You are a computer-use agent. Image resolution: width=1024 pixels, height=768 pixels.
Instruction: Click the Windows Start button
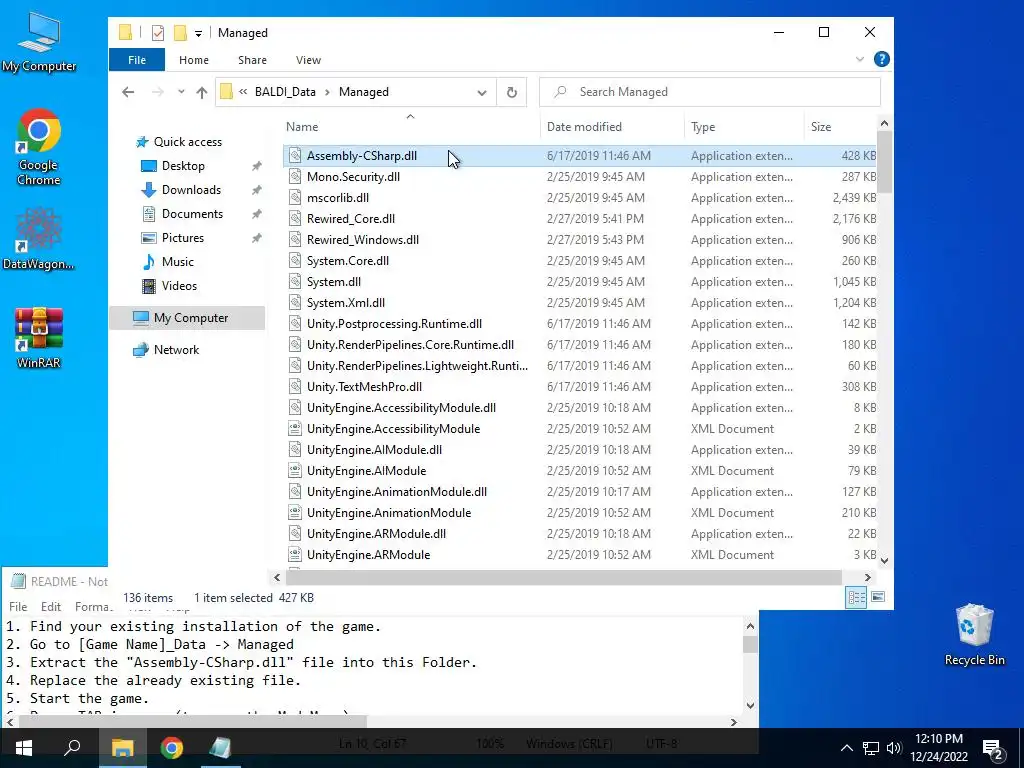coord(24,748)
